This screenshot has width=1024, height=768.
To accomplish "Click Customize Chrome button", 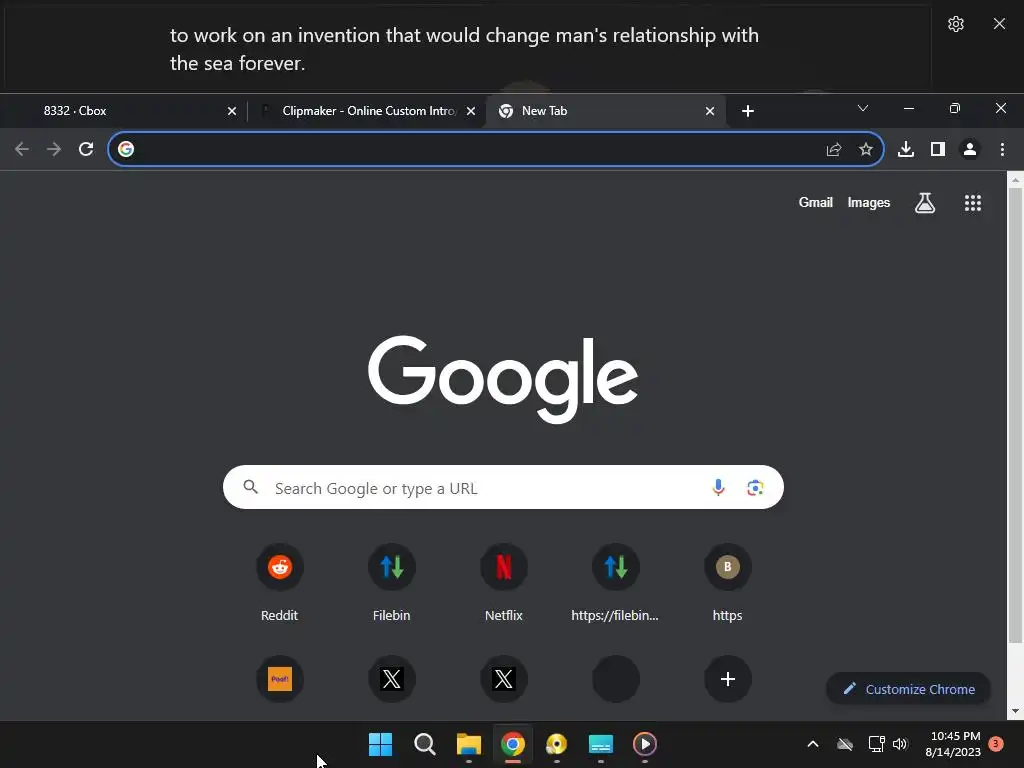I will (x=908, y=689).
